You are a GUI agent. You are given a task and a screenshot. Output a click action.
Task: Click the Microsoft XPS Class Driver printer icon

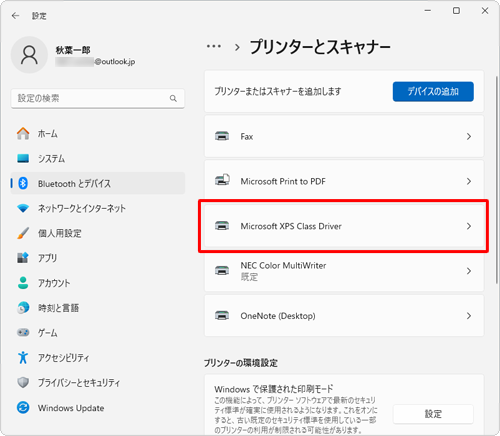tap(222, 226)
